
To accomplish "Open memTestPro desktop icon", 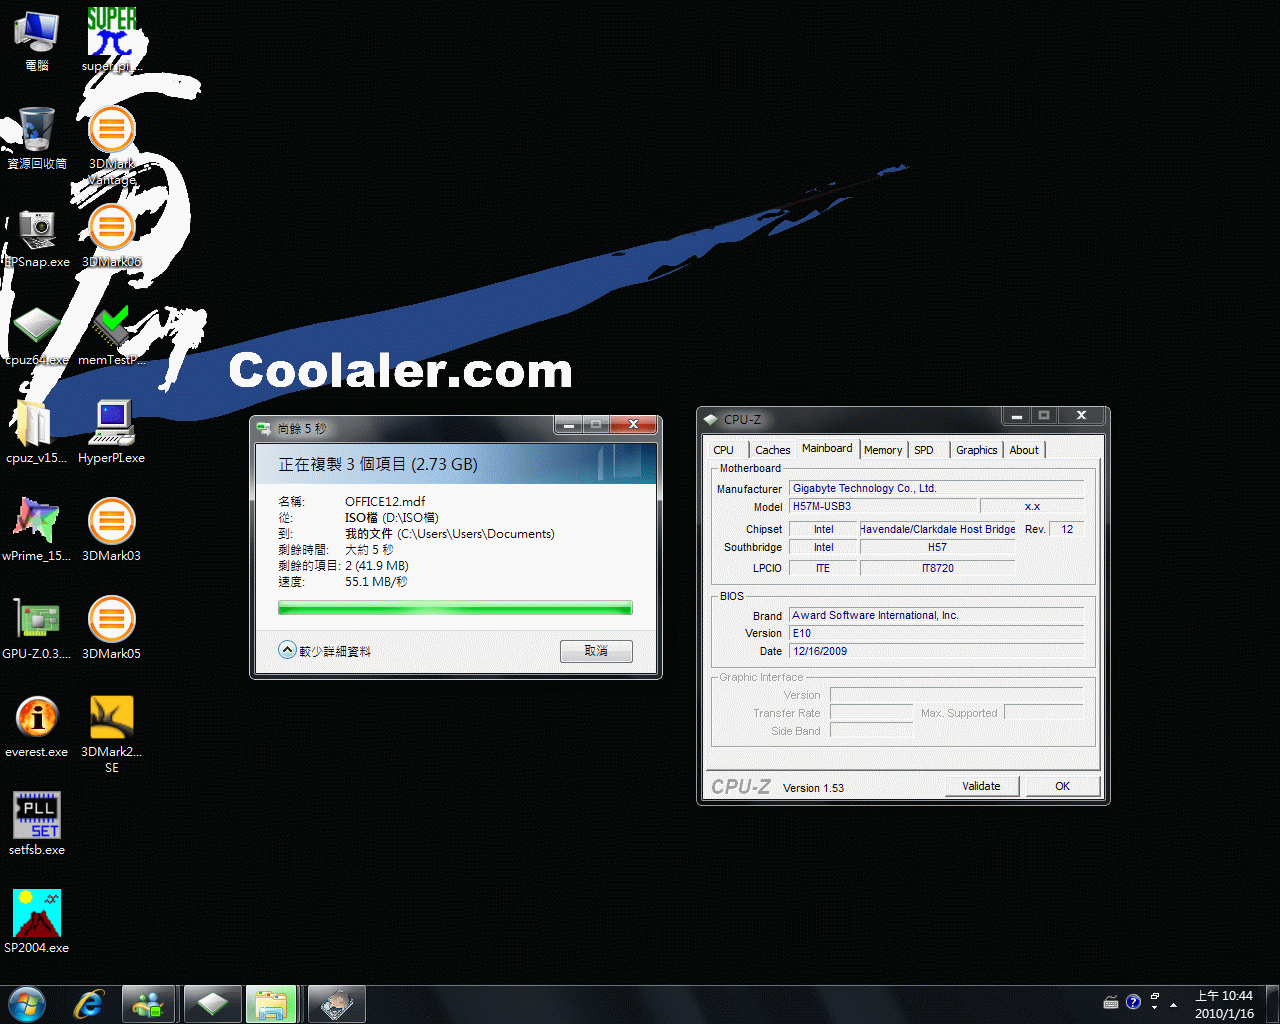I will coord(111,334).
